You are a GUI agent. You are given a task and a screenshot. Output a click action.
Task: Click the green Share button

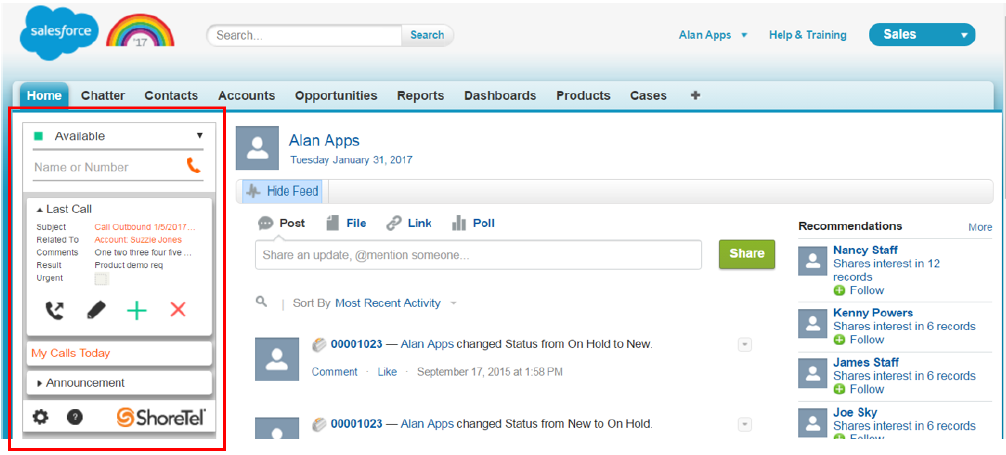(x=746, y=254)
